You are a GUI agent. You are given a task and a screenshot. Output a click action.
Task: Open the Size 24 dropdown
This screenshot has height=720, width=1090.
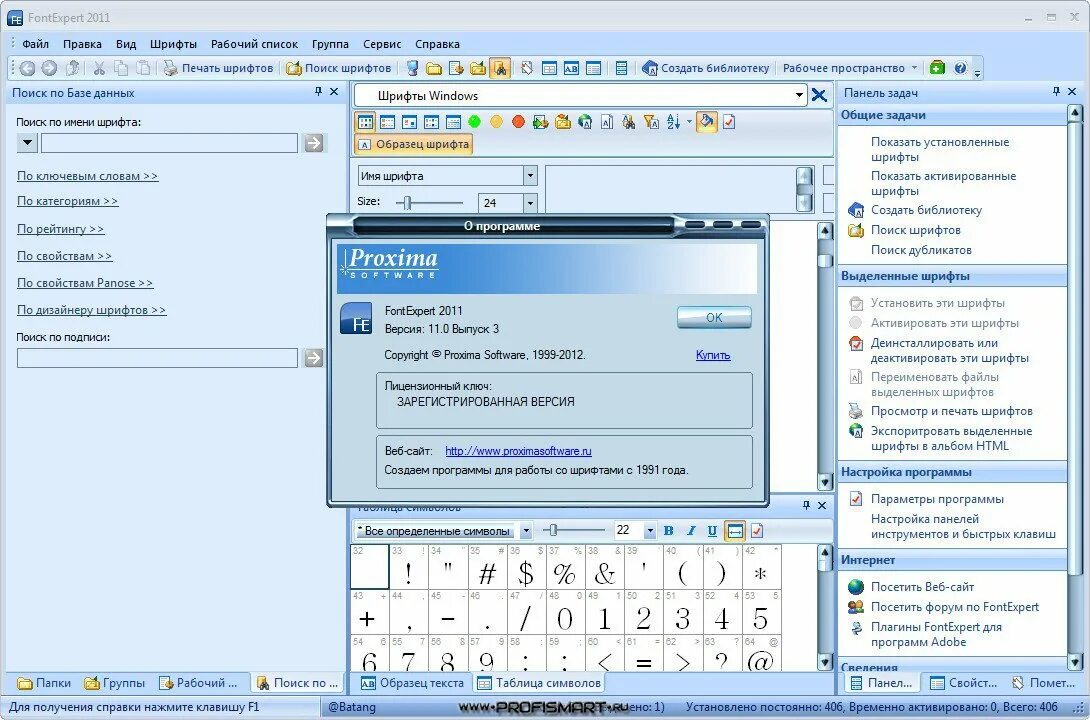tap(530, 203)
